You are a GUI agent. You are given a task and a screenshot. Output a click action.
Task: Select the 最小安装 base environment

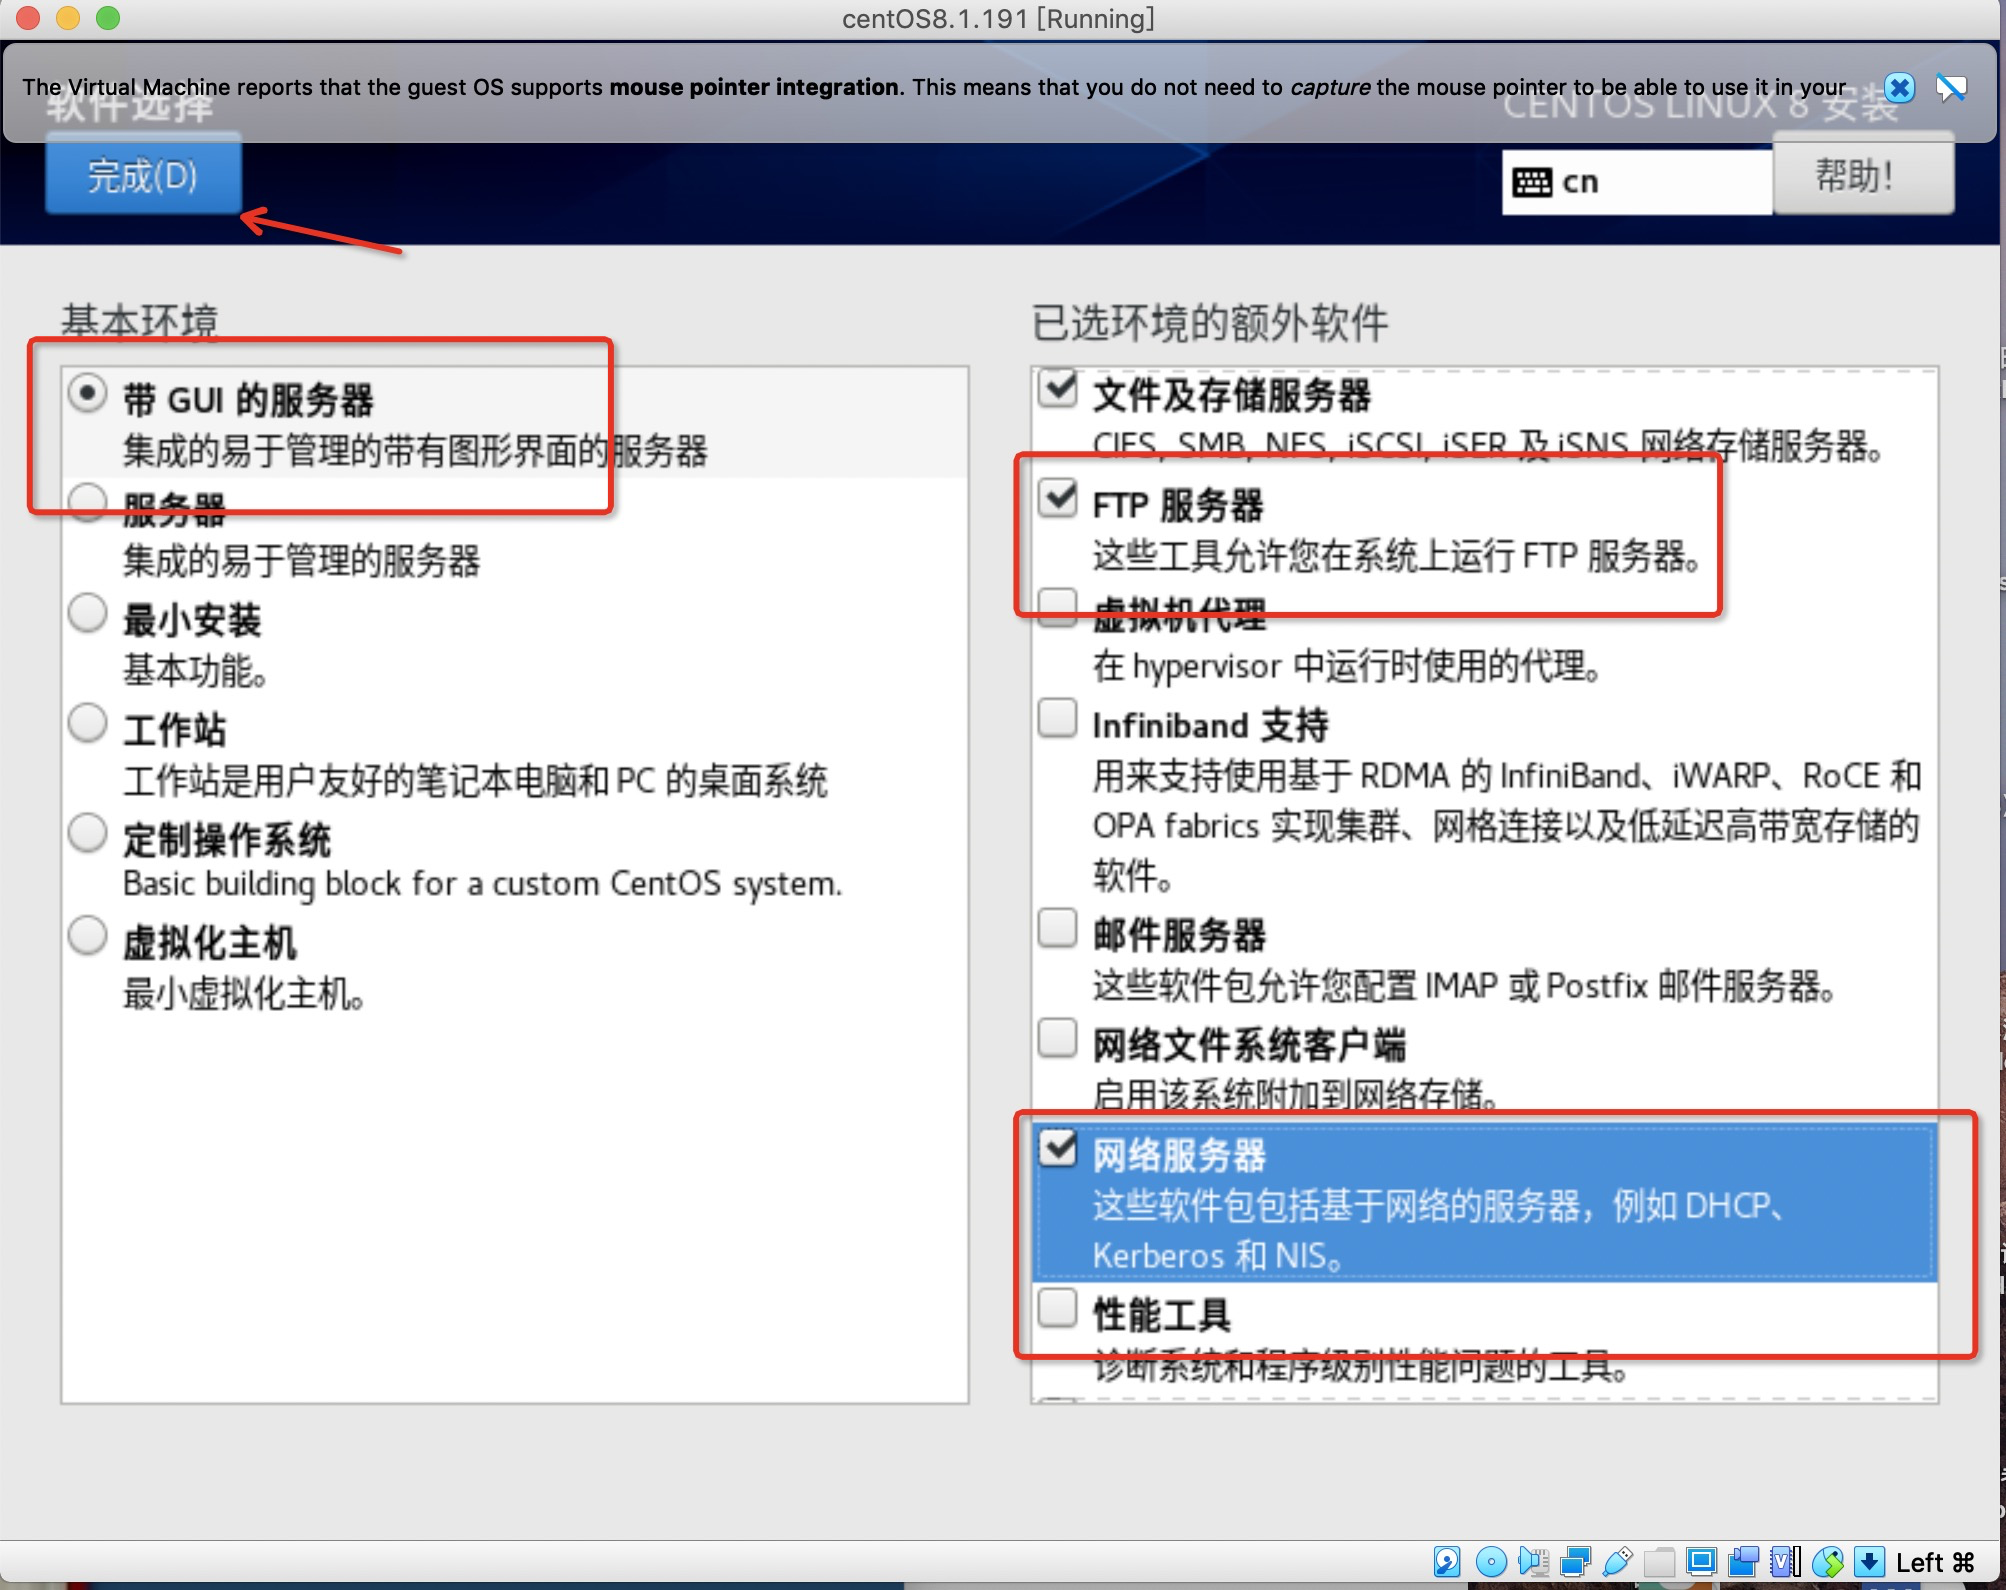click(x=88, y=612)
